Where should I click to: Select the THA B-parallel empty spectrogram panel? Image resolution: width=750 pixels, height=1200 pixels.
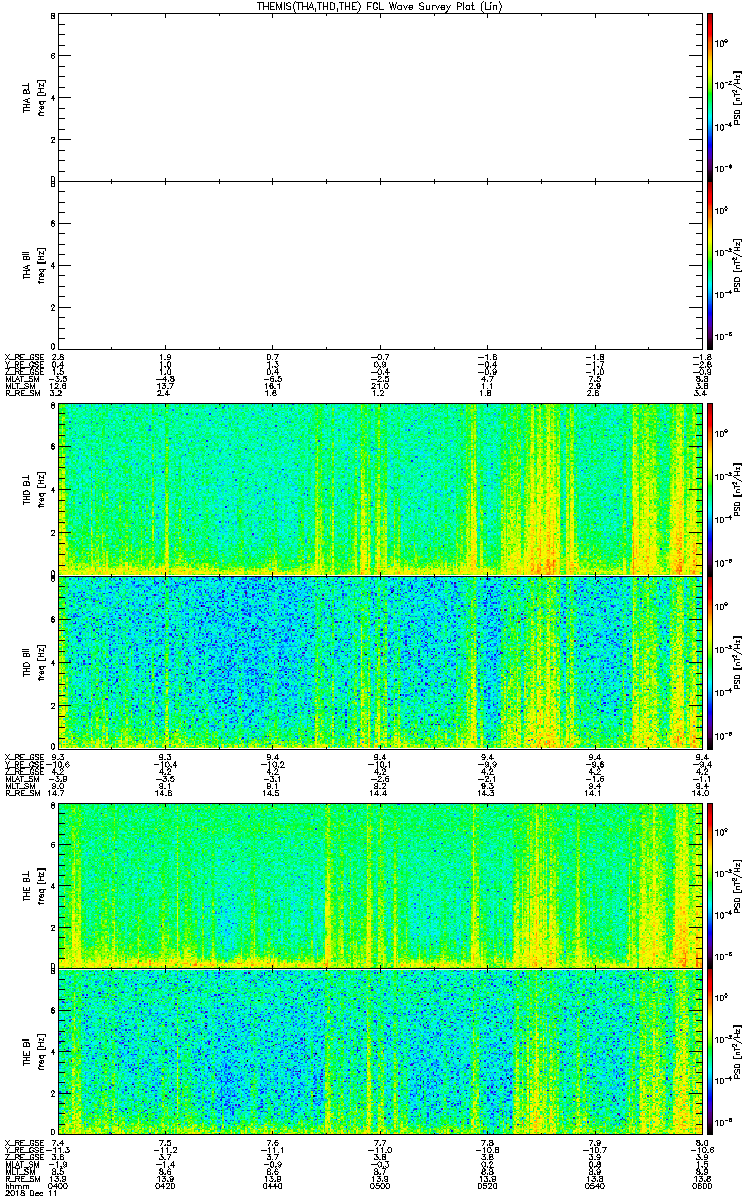(379, 263)
